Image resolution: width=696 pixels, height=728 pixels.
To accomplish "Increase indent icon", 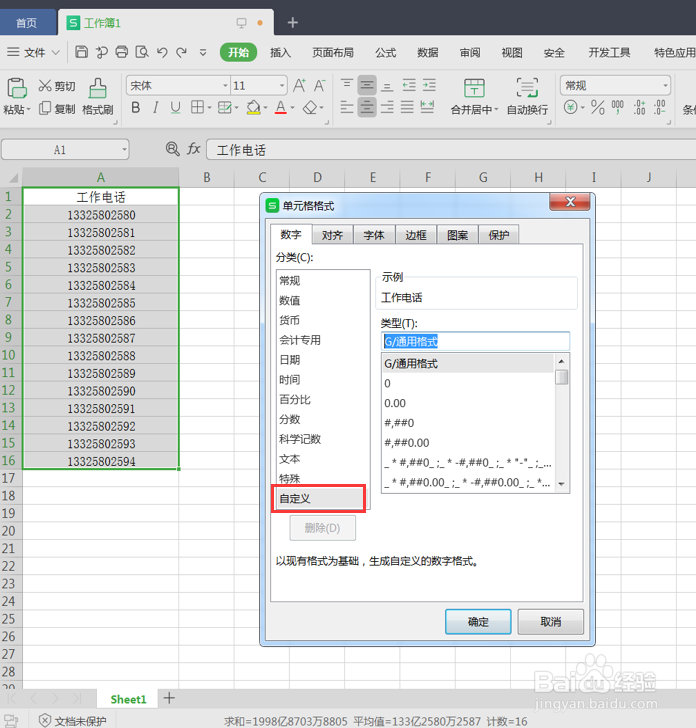I will 429,85.
